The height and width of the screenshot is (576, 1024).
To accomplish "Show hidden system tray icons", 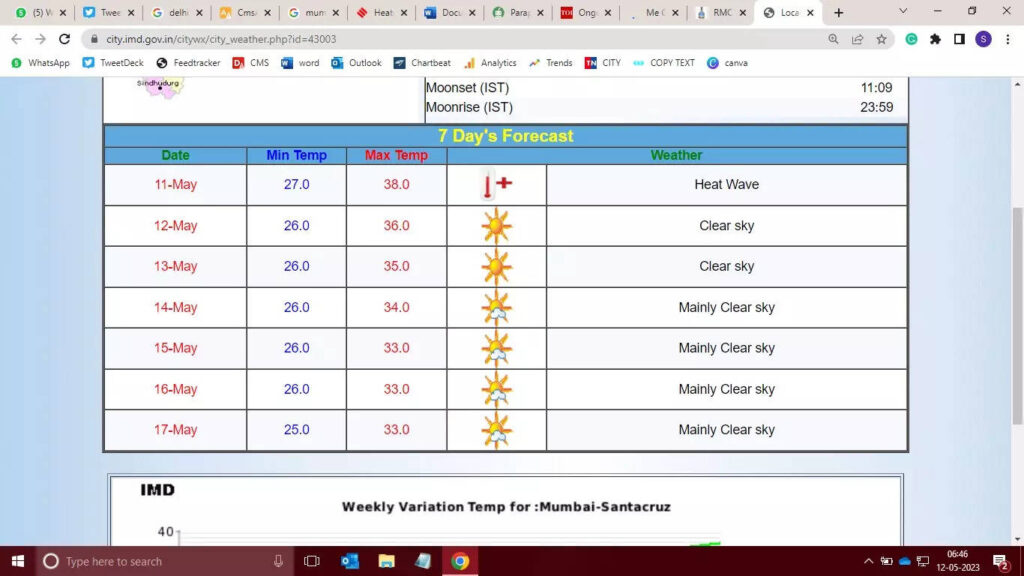I will pyautogui.click(x=868, y=561).
